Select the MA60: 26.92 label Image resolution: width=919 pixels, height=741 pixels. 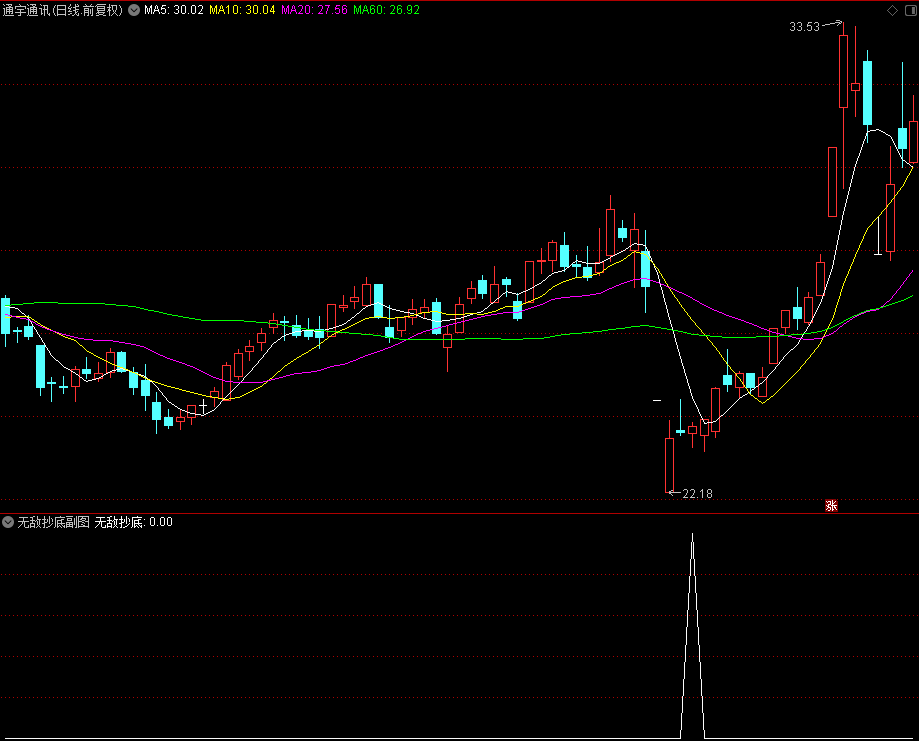[x=386, y=10]
